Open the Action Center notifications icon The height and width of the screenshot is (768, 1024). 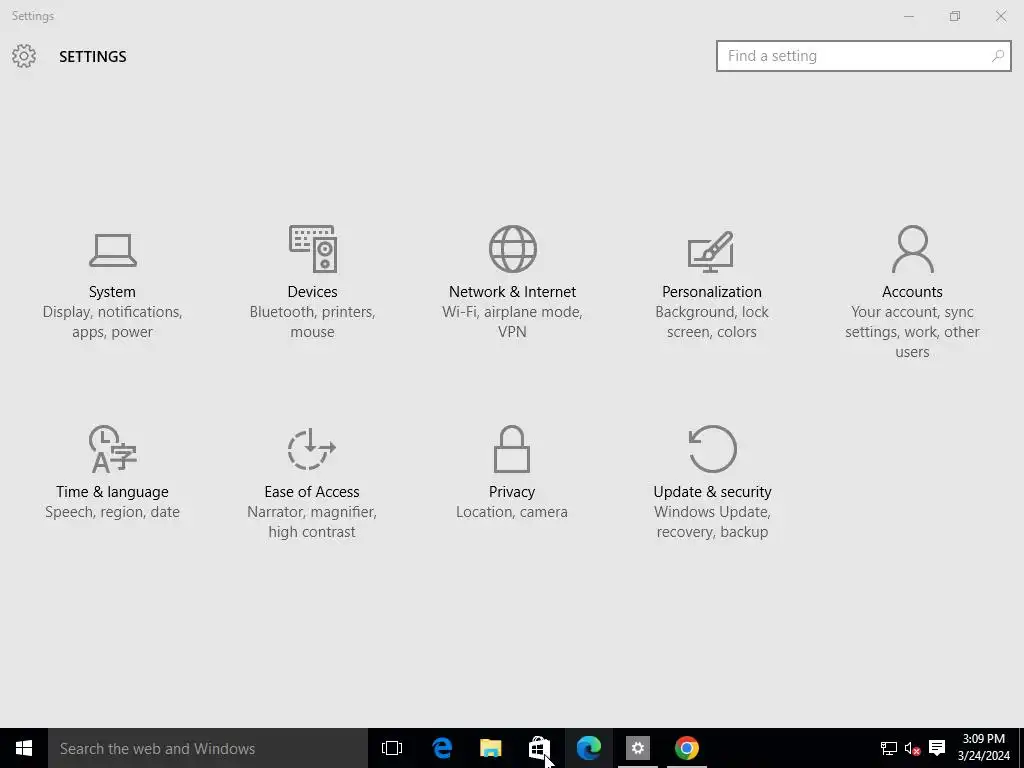[x=936, y=748]
